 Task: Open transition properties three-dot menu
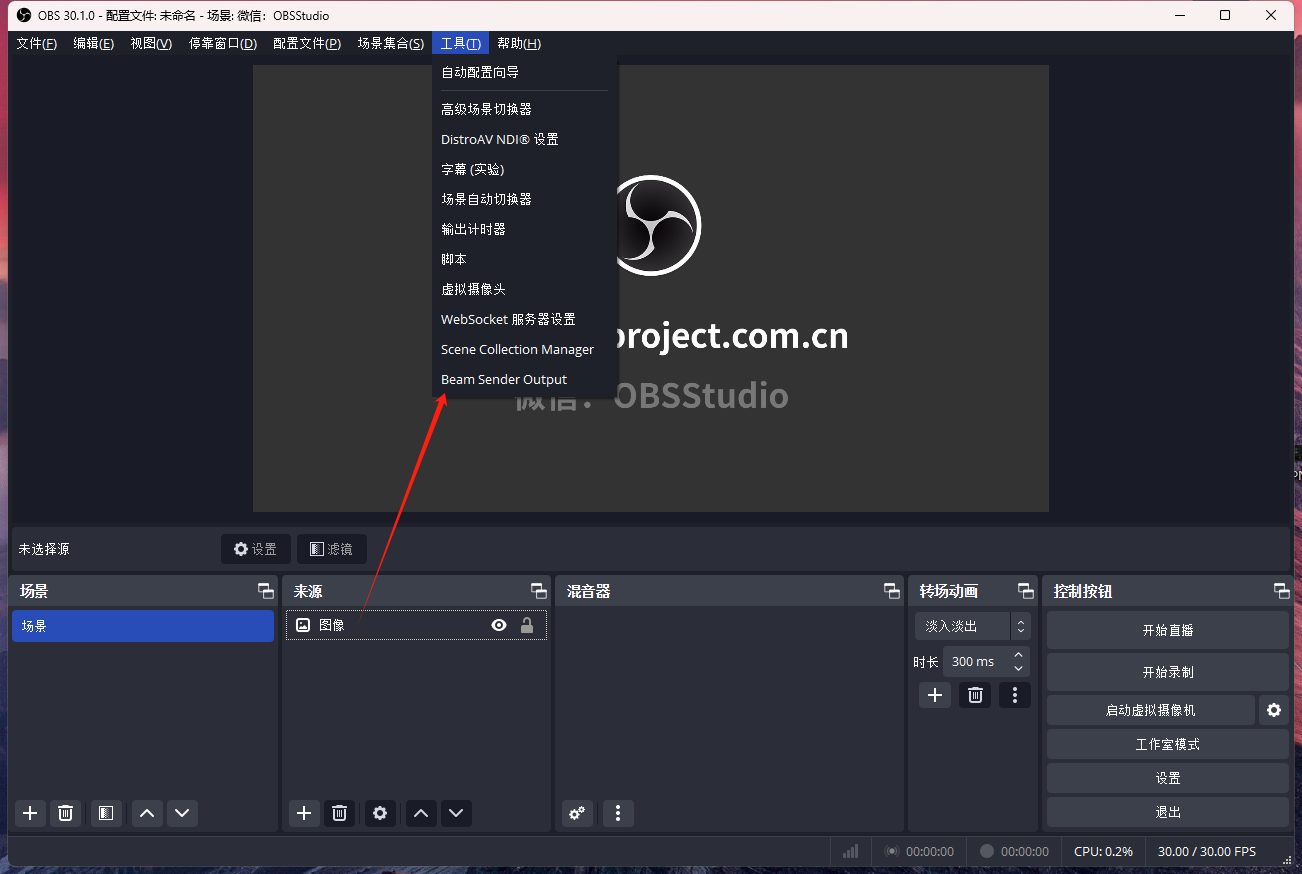(x=1015, y=695)
